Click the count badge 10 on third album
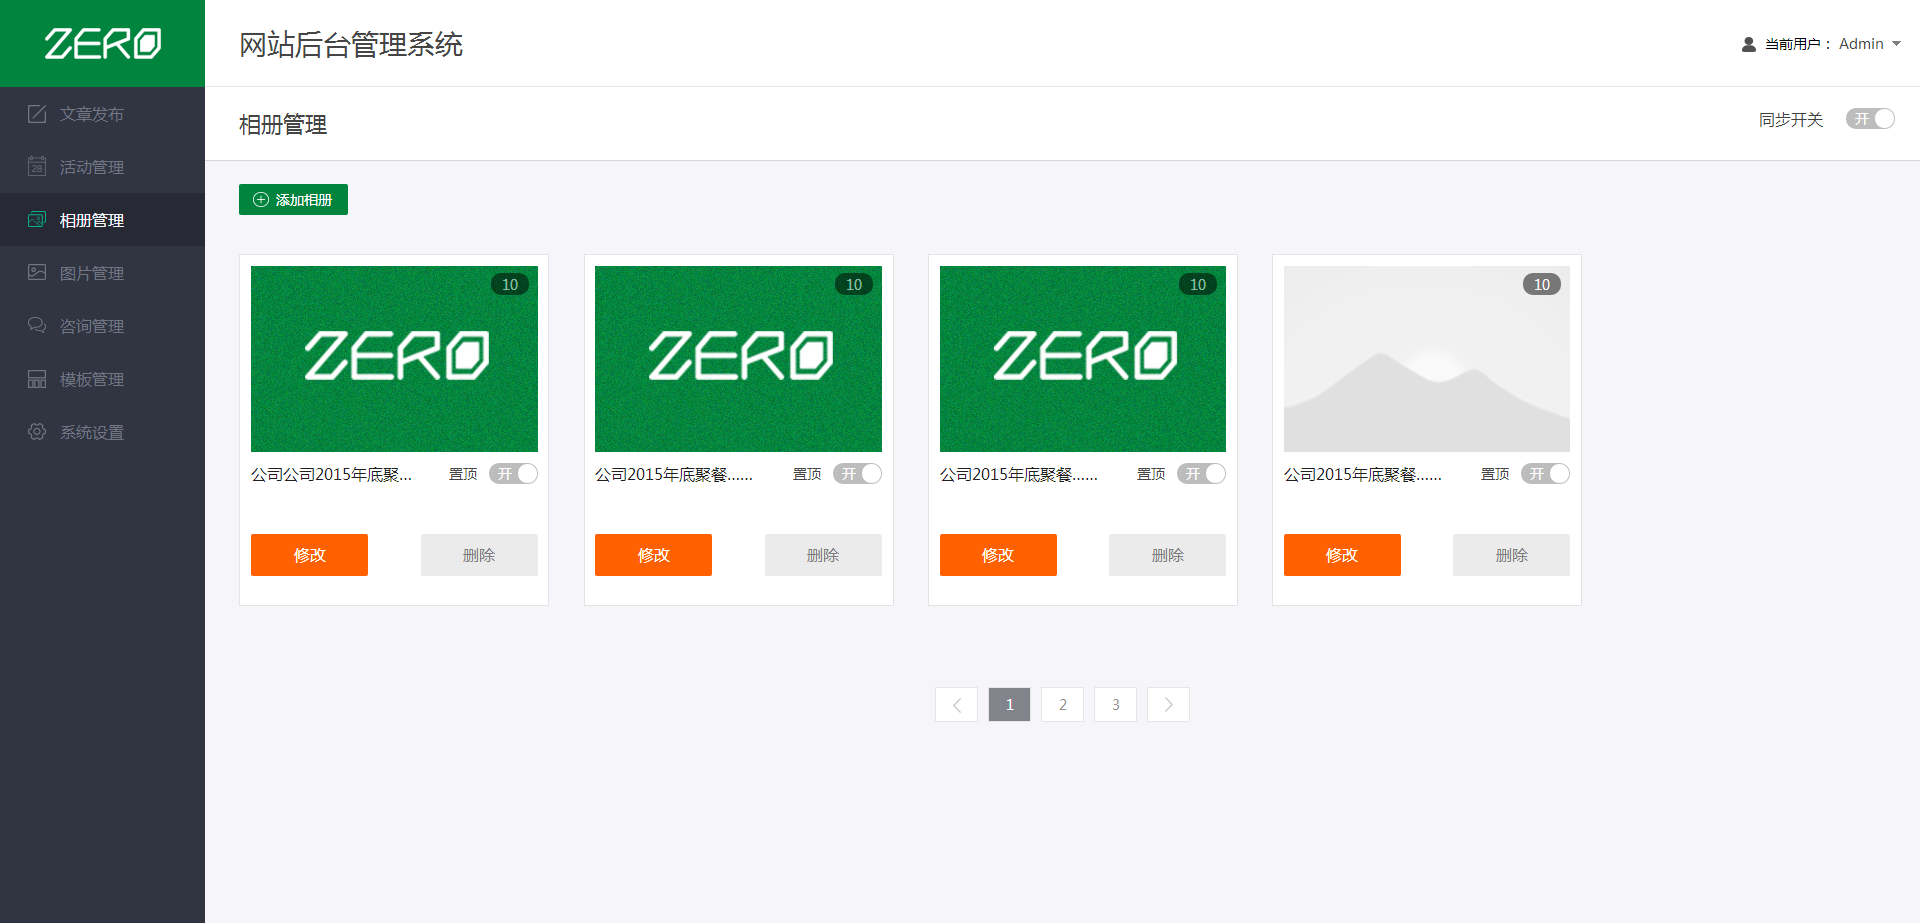1920x923 pixels. [x=1198, y=284]
